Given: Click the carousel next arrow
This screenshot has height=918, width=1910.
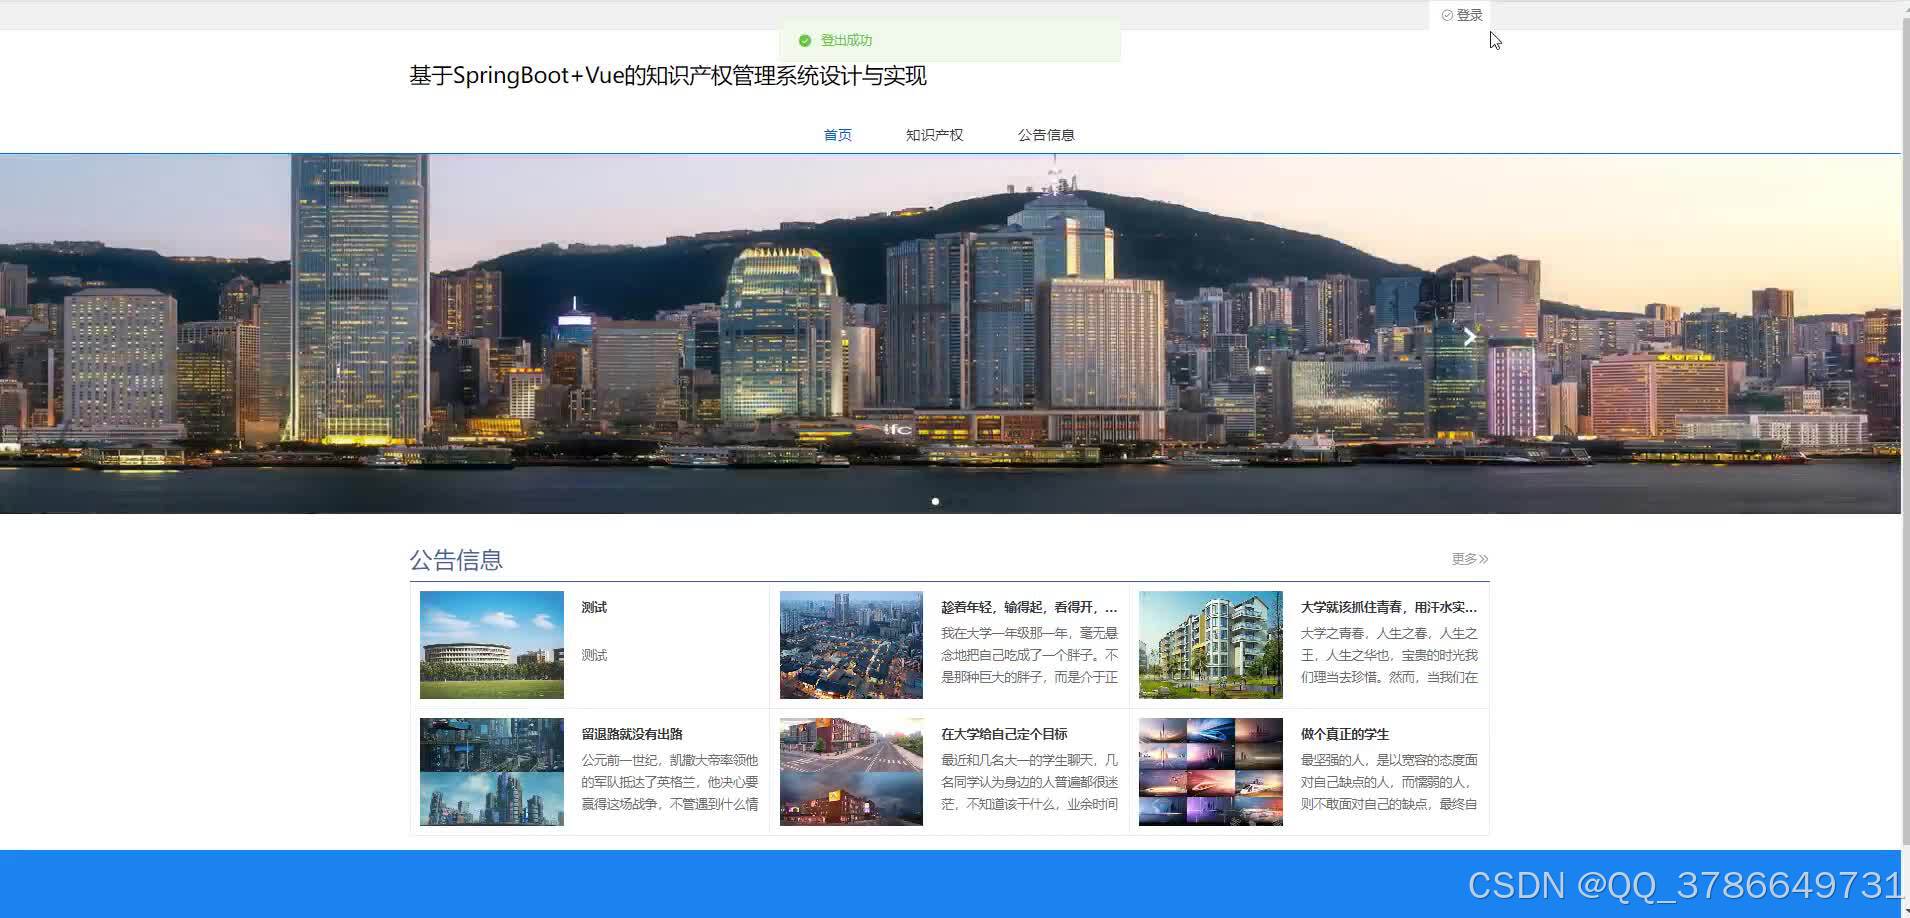Looking at the screenshot, I should pos(1468,336).
